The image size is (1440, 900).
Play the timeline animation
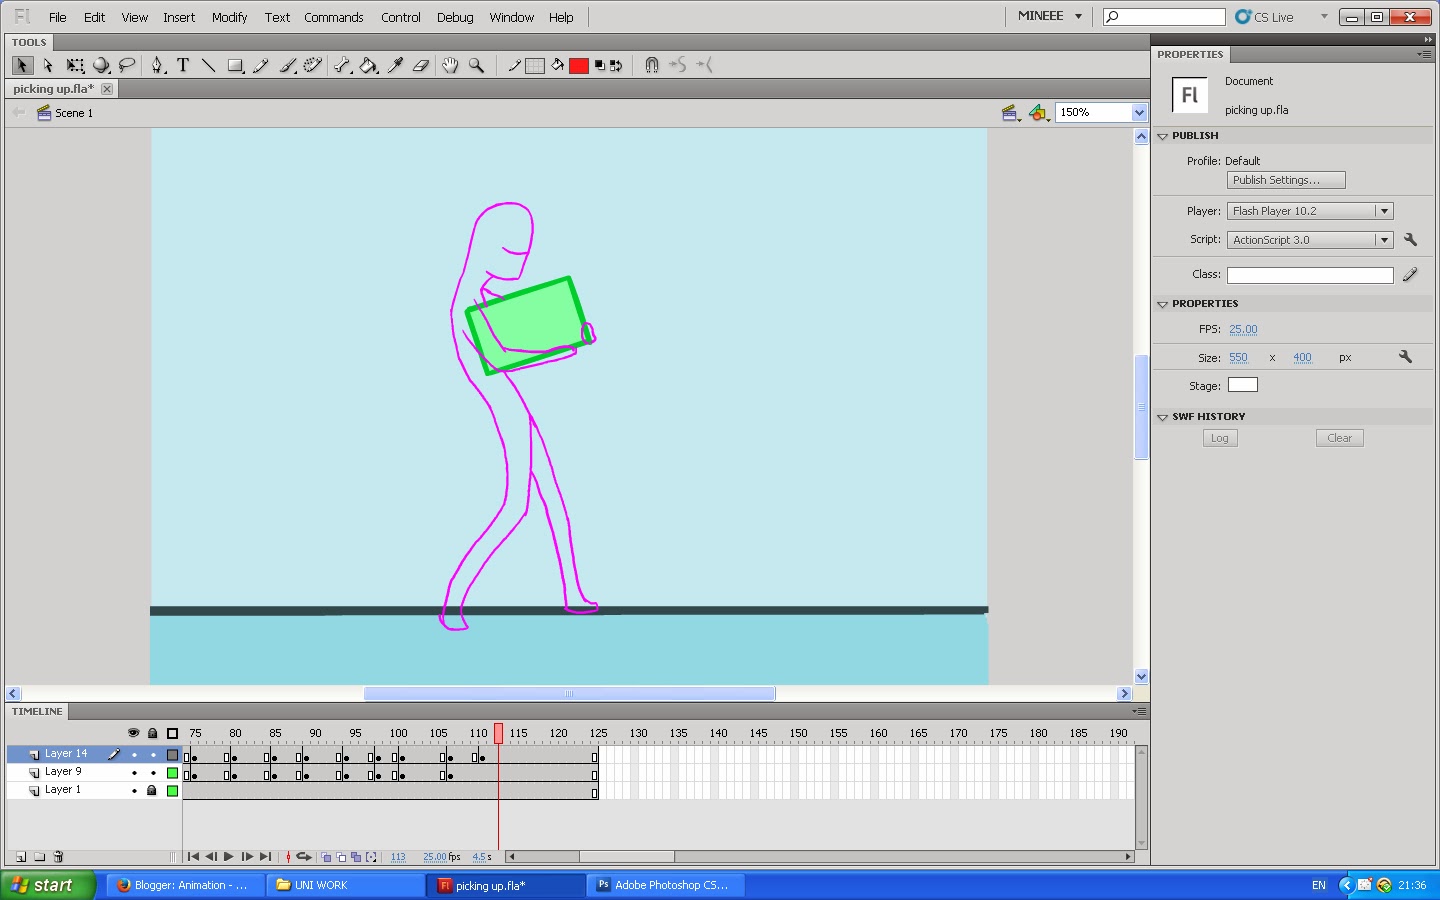pyautogui.click(x=229, y=857)
